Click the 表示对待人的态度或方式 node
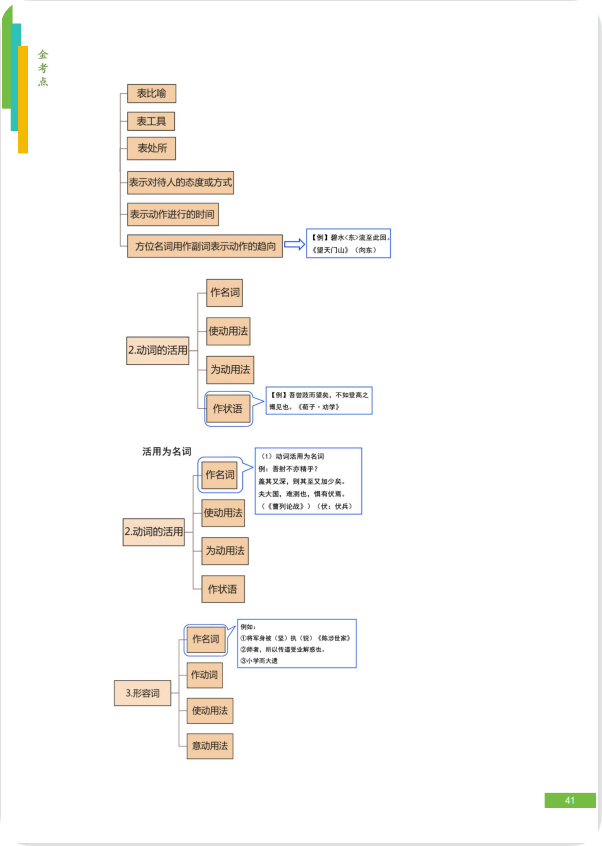The width and height of the screenshot is (602, 846). point(180,183)
